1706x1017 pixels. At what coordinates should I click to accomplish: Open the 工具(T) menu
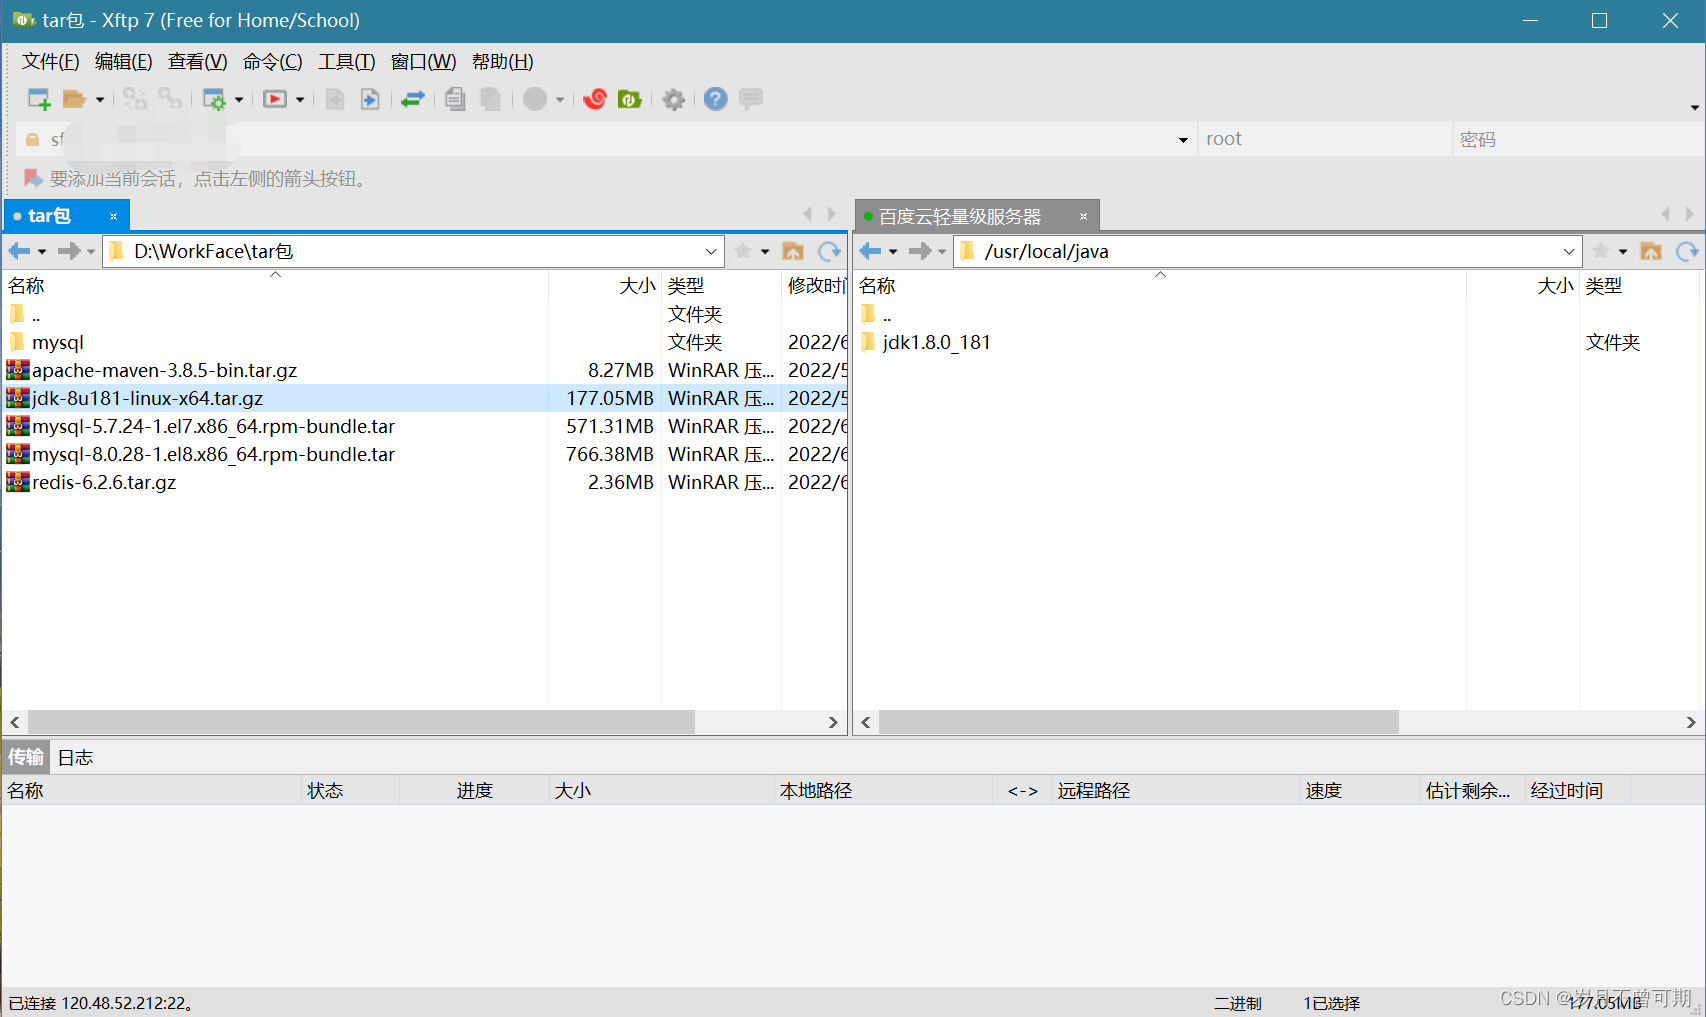(347, 62)
